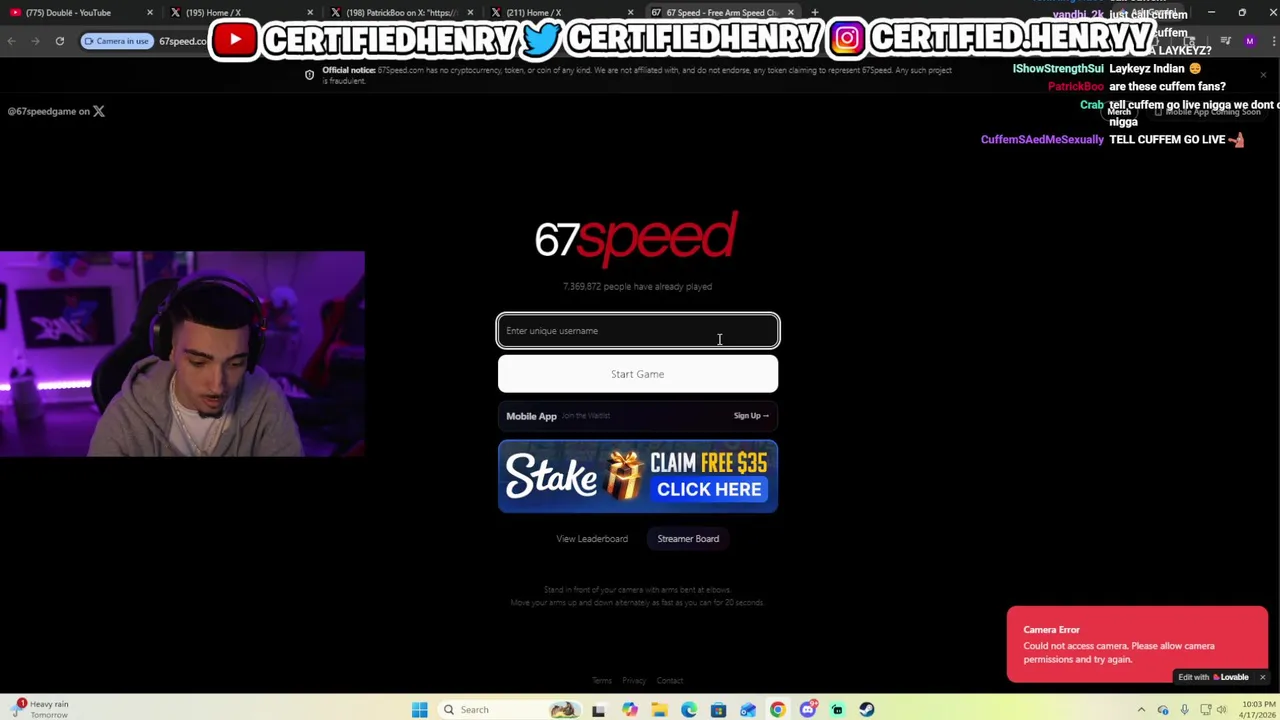Click the Mobile App label

coord(531,416)
